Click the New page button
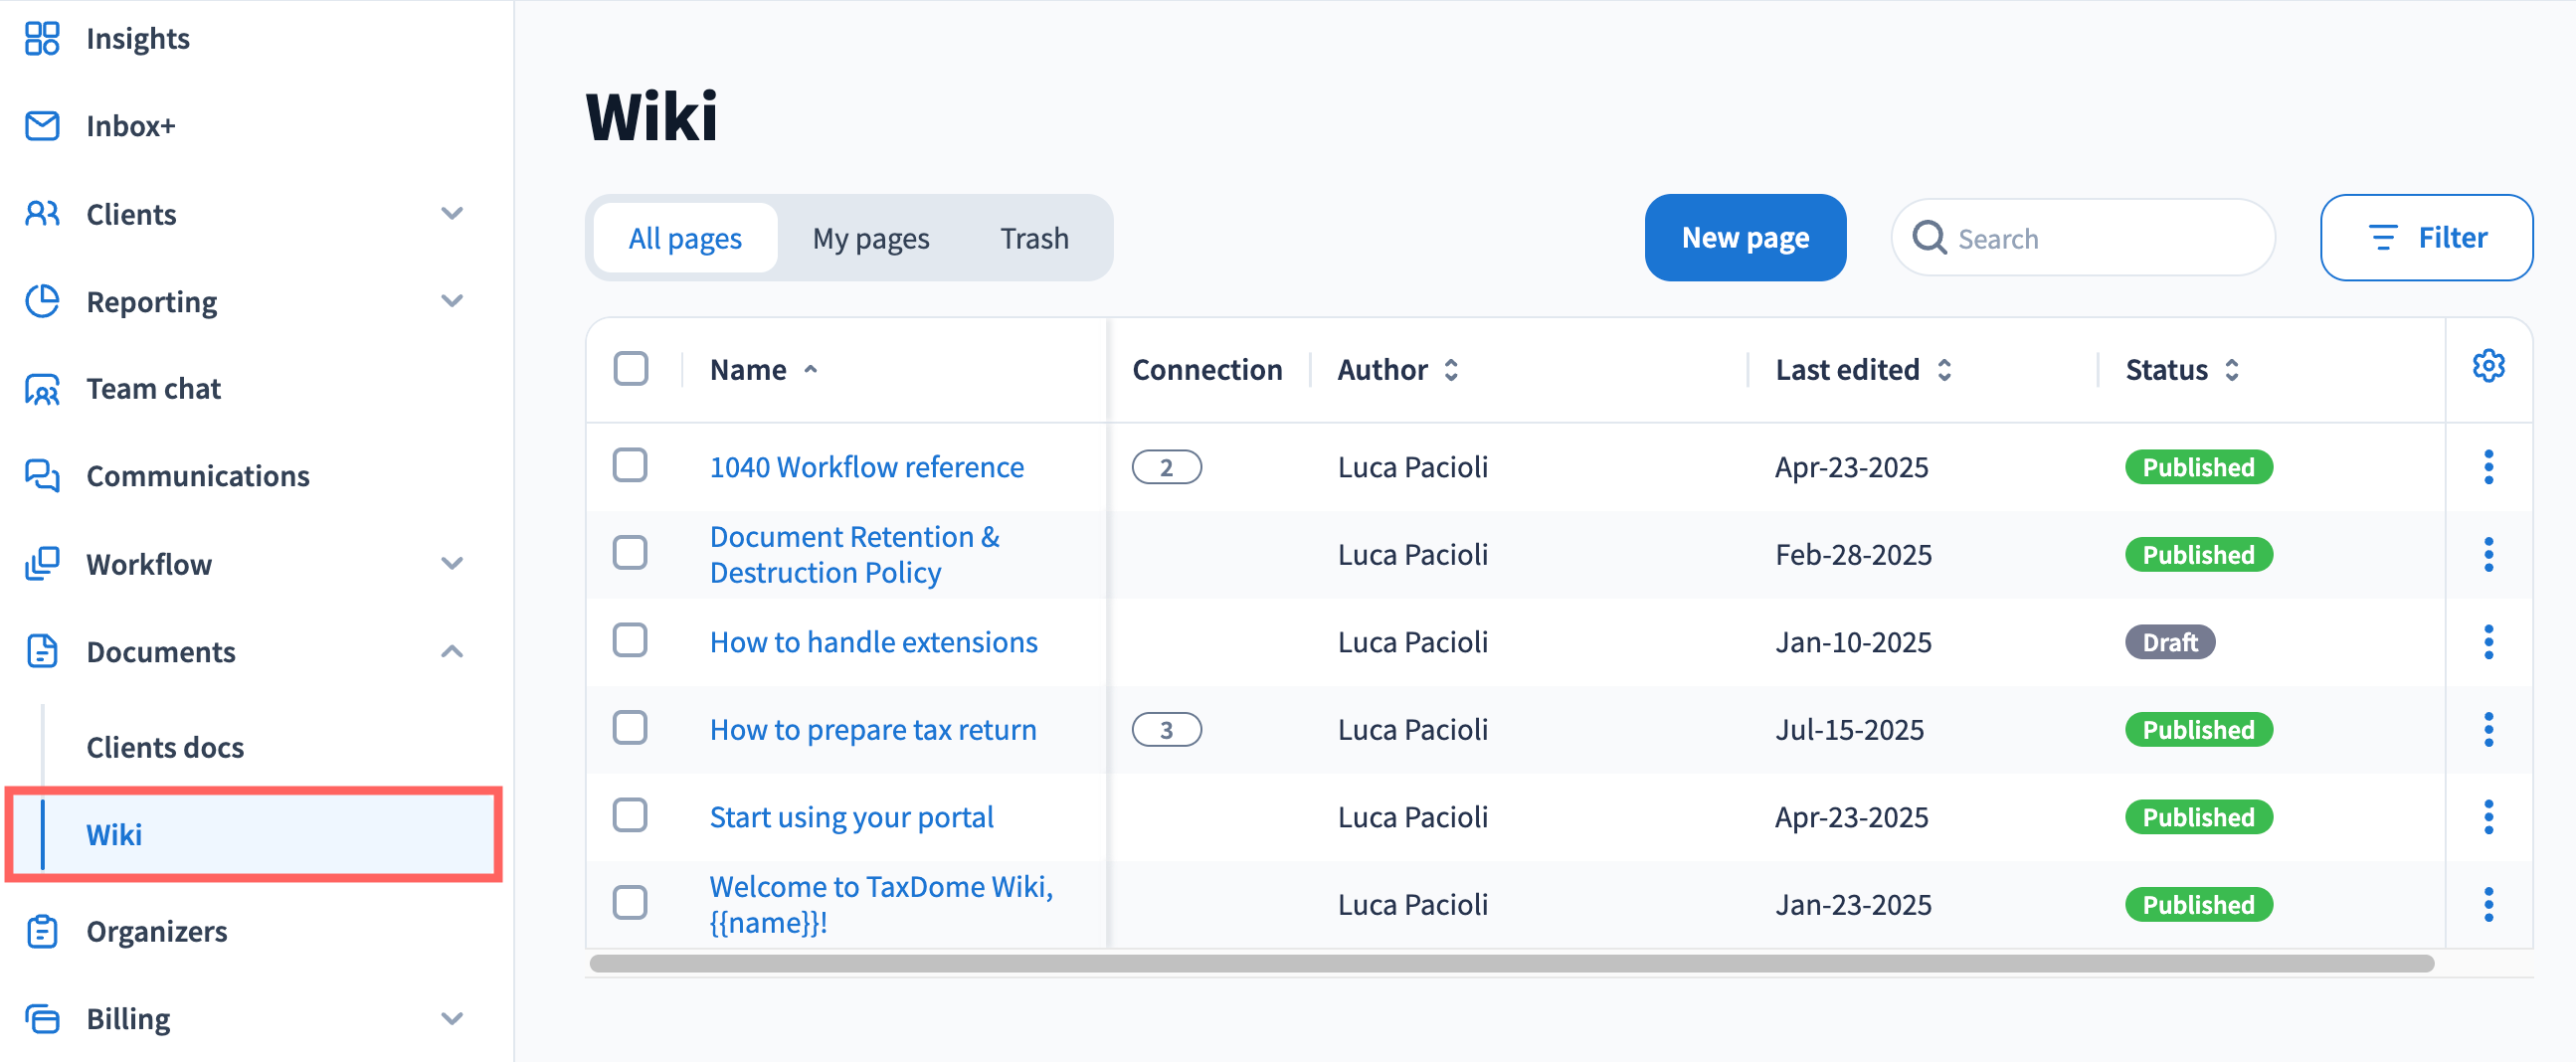 [x=1745, y=238]
